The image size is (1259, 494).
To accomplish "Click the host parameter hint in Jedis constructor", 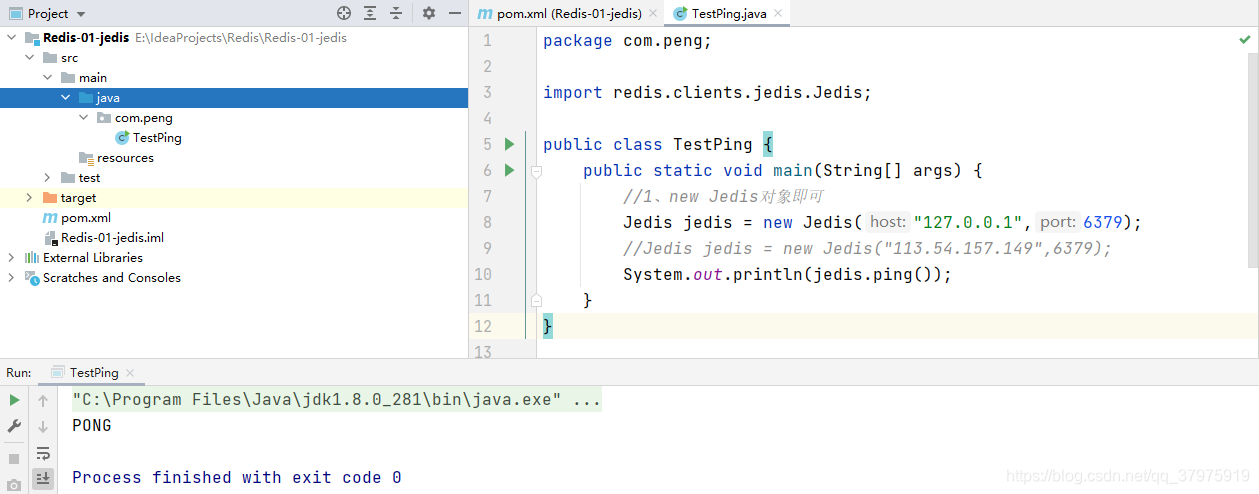I will 888,222.
